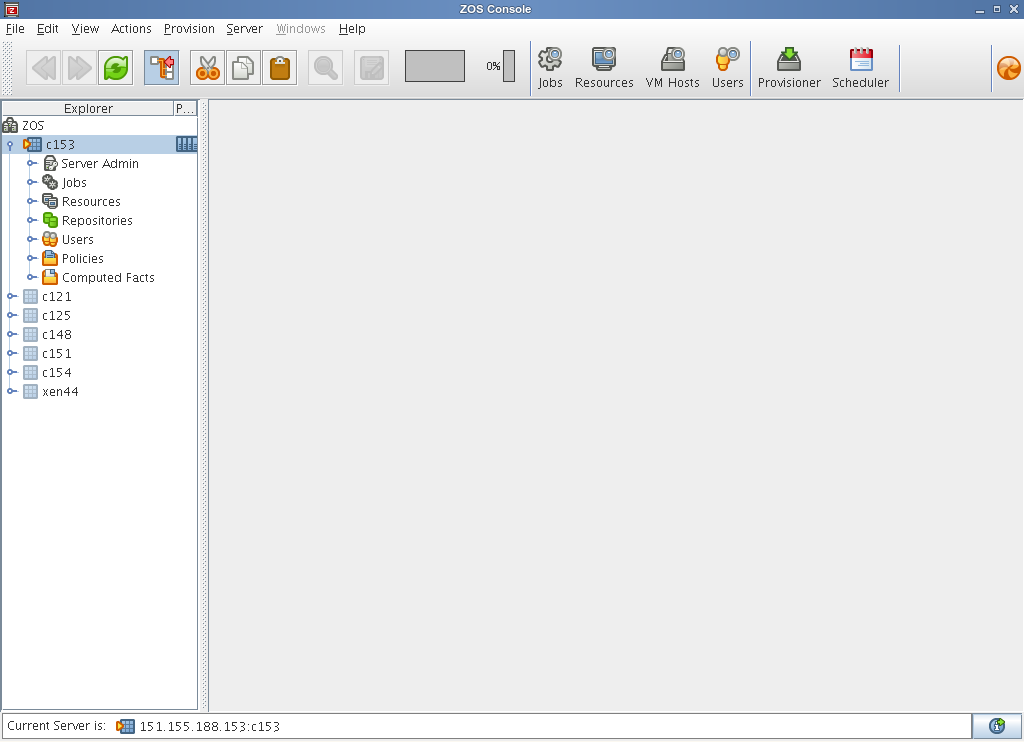Open the Users monitor toolbar icon

tap(728, 68)
